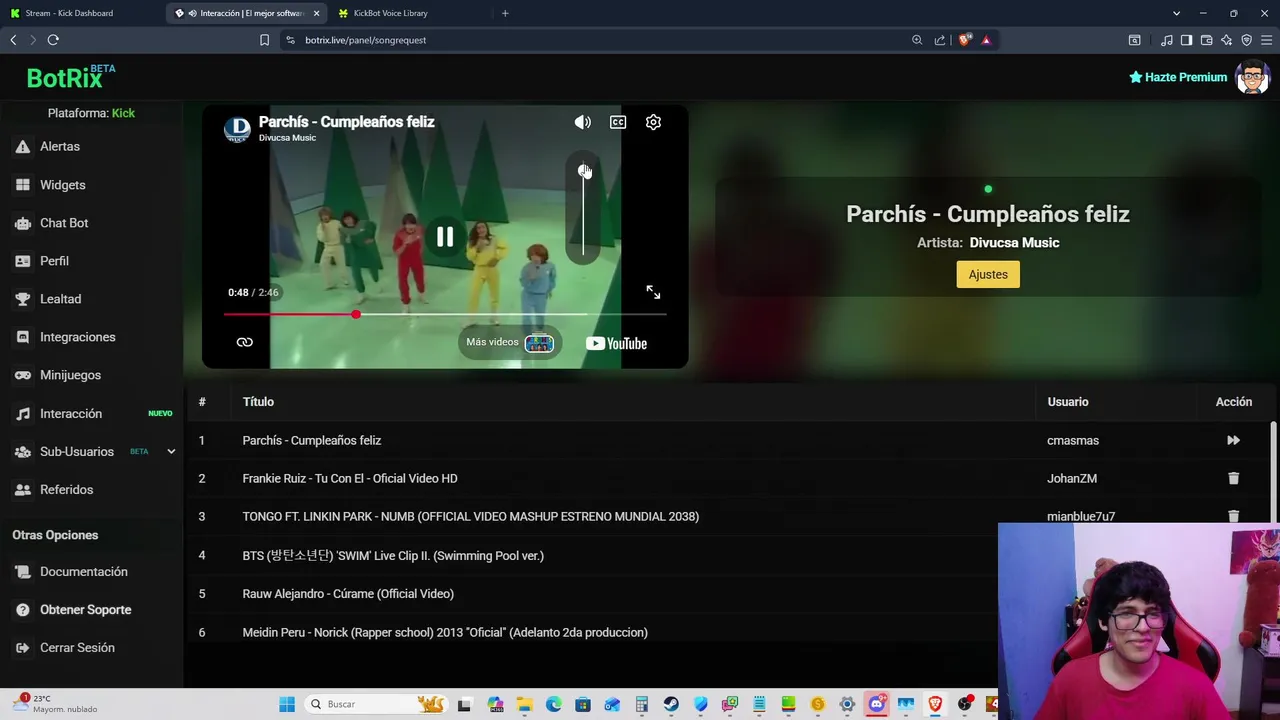Click Cerrar Sesión to log out
1280x720 pixels.
[77, 647]
